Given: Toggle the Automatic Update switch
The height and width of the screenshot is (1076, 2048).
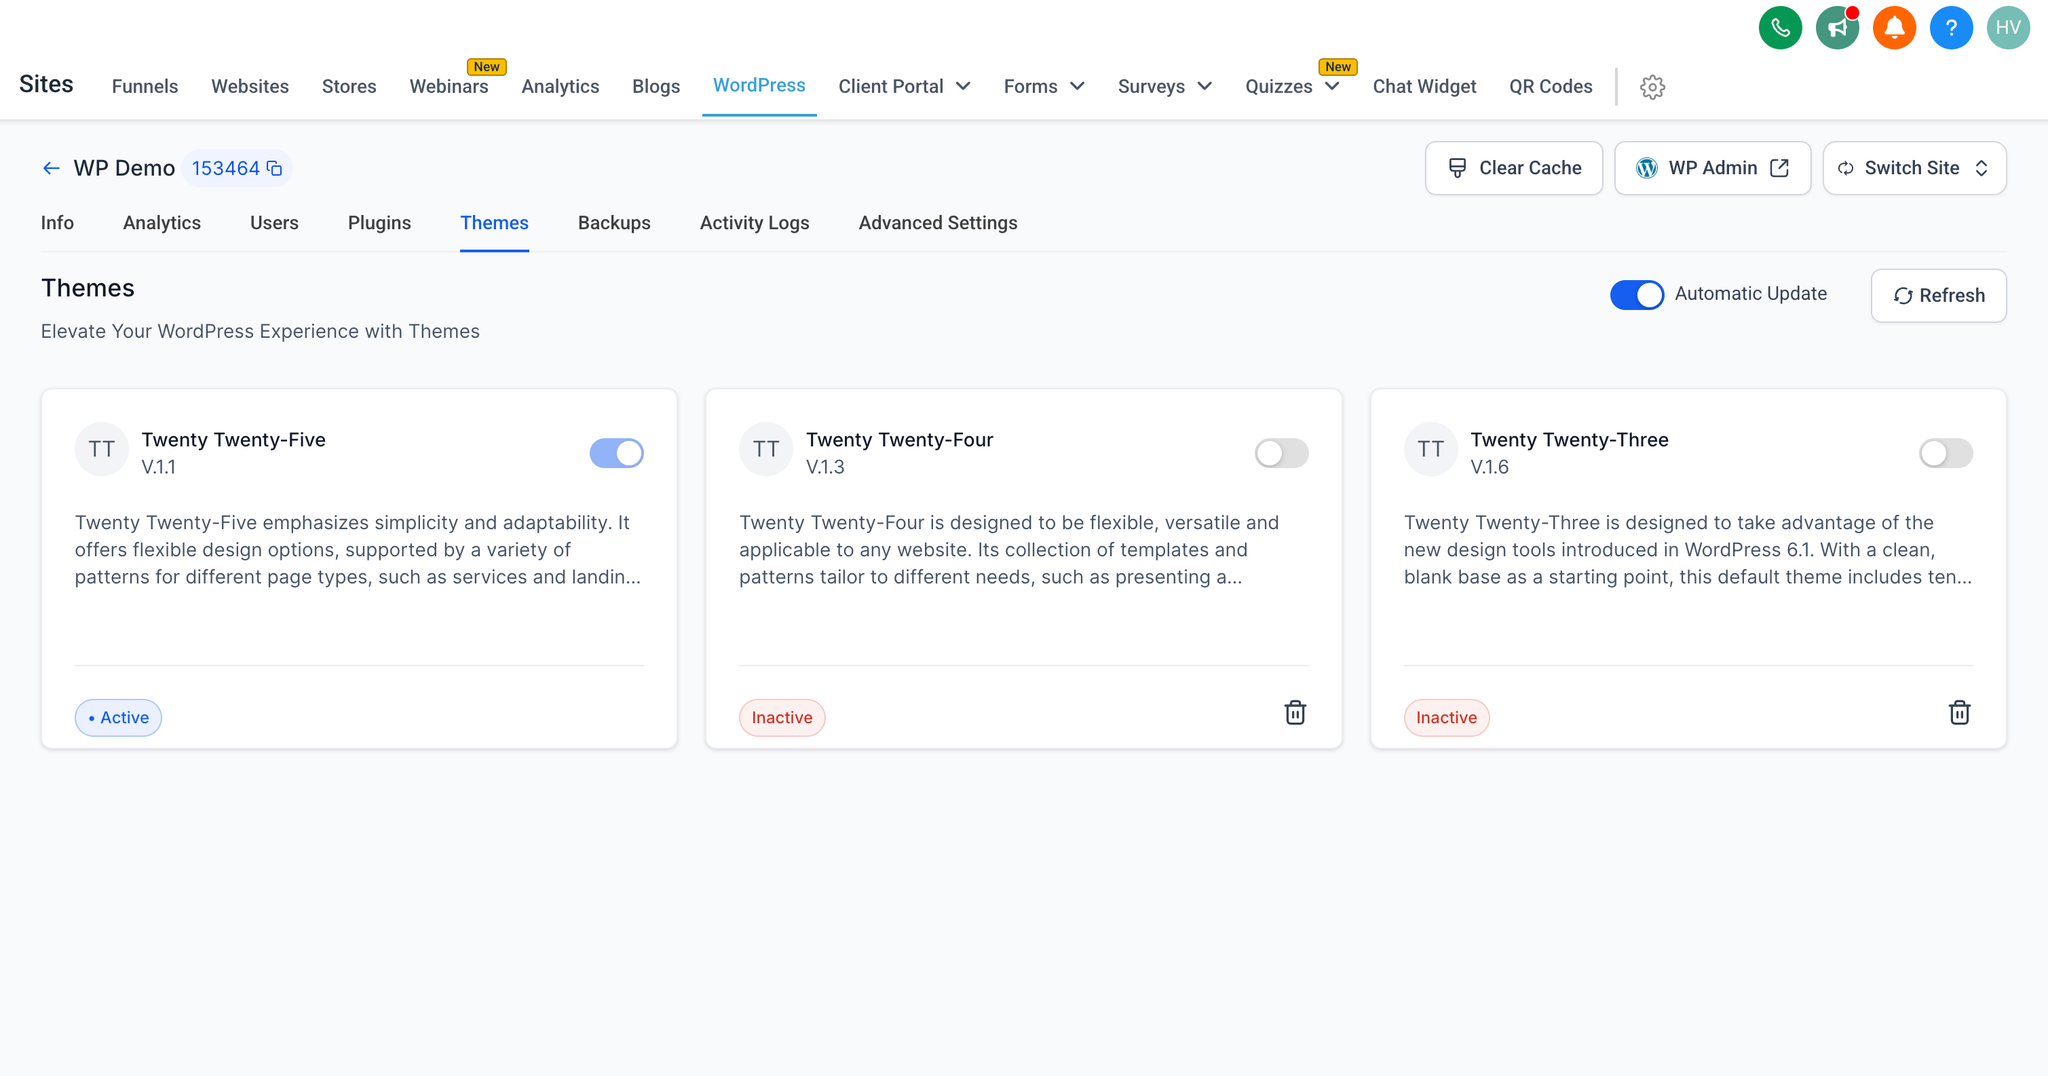Looking at the screenshot, I should (x=1637, y=295).
